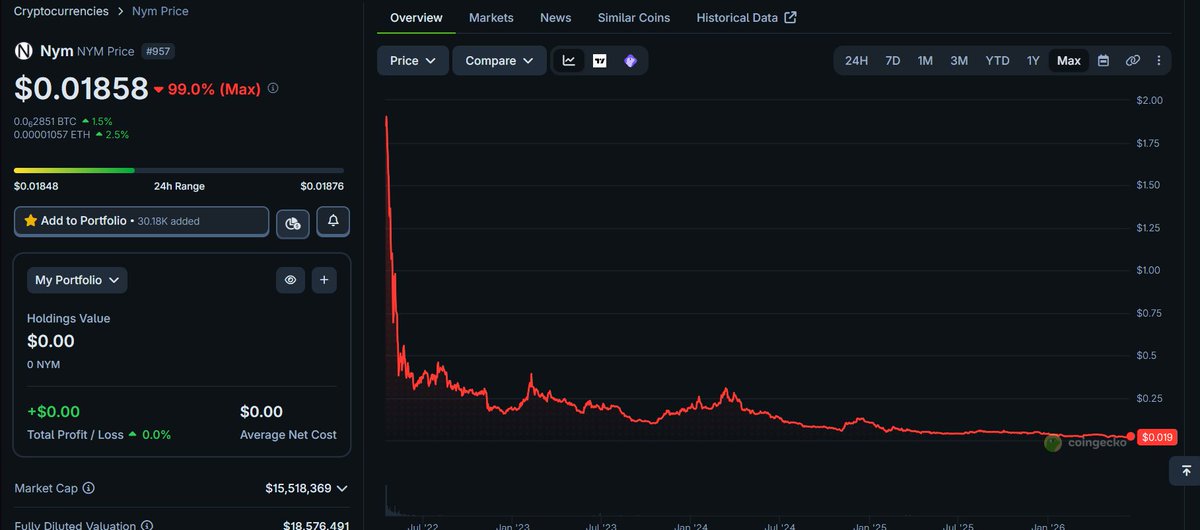Click the $0.019 current price marker
1200x530 pixels.
[x=1157, y=437]
